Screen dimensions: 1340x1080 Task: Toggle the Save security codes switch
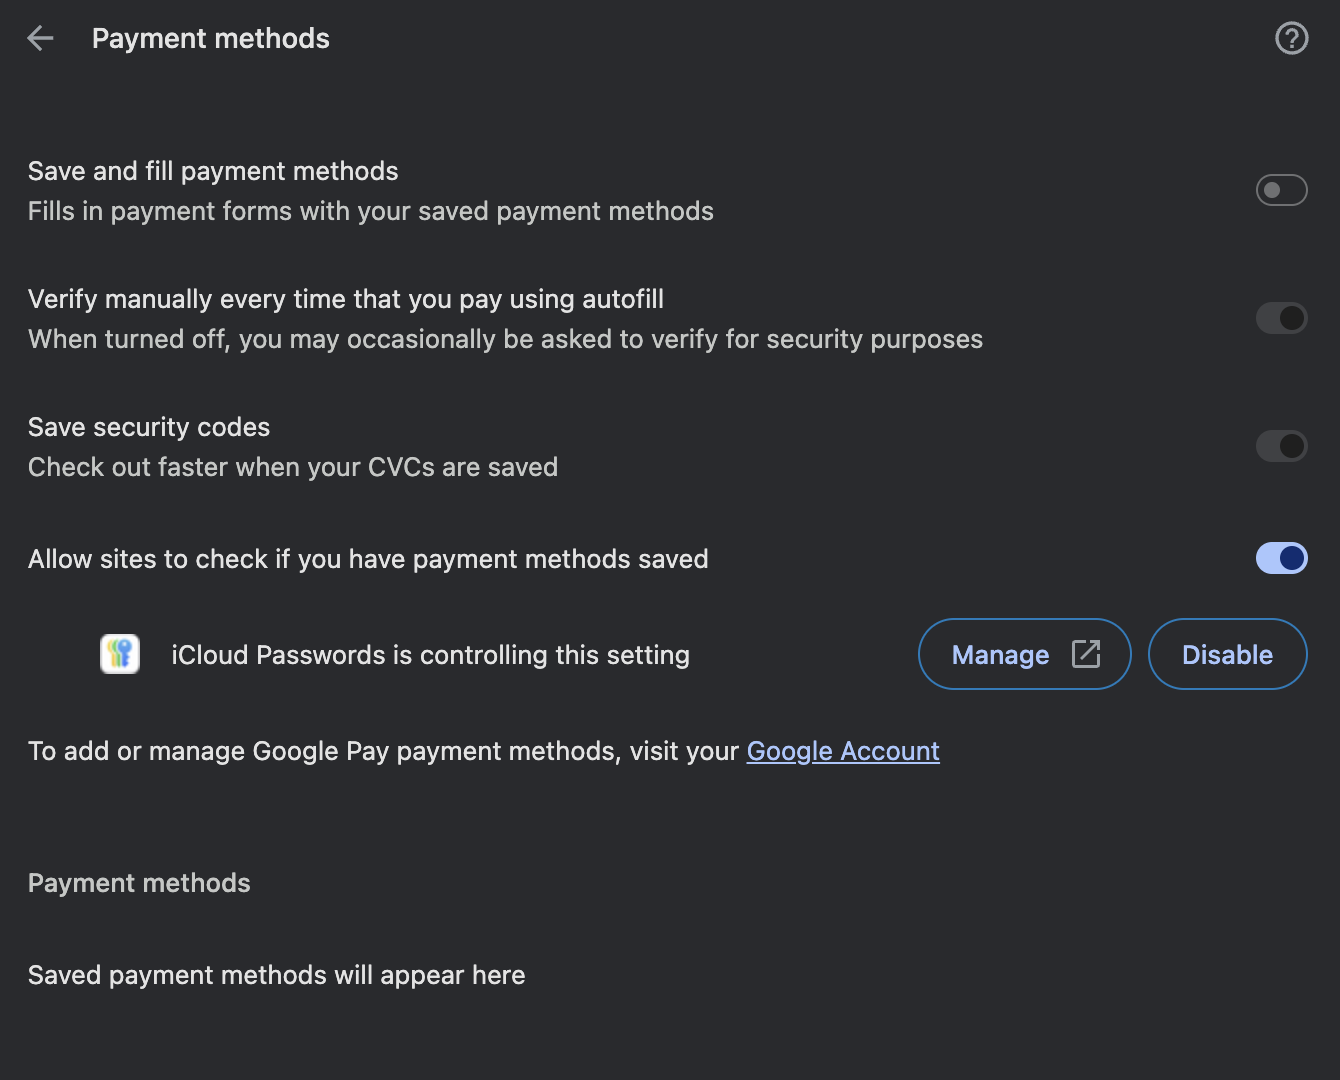coord(1281,446)
